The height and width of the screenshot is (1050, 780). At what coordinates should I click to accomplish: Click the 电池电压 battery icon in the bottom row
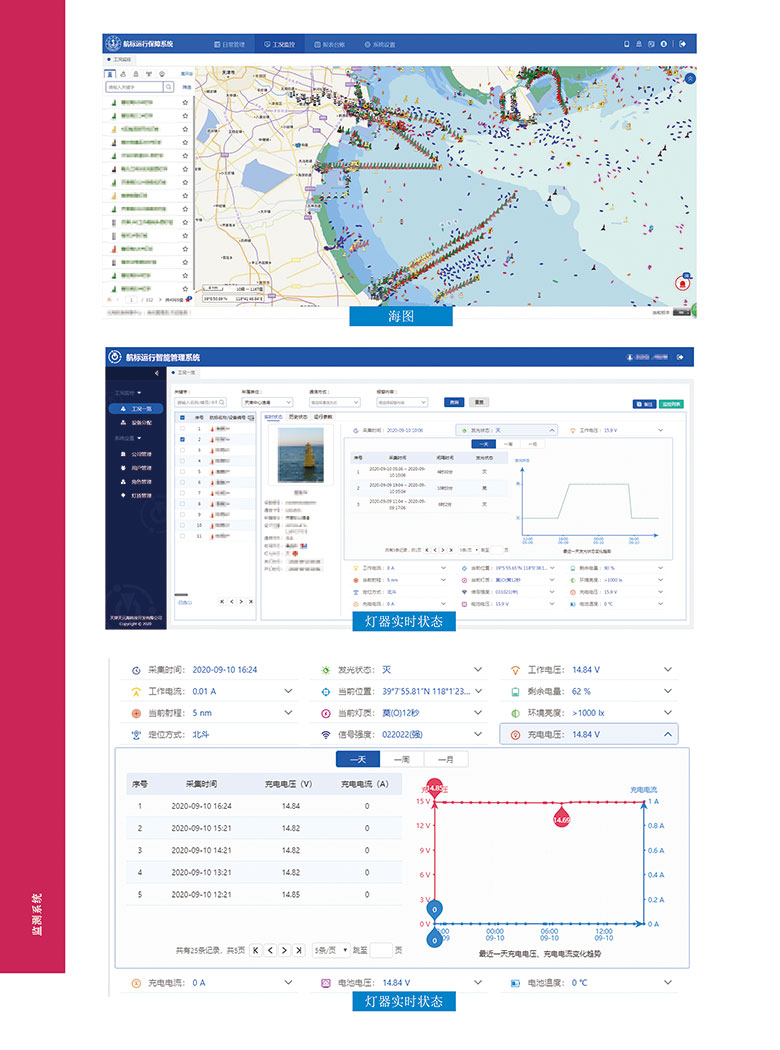325,983
